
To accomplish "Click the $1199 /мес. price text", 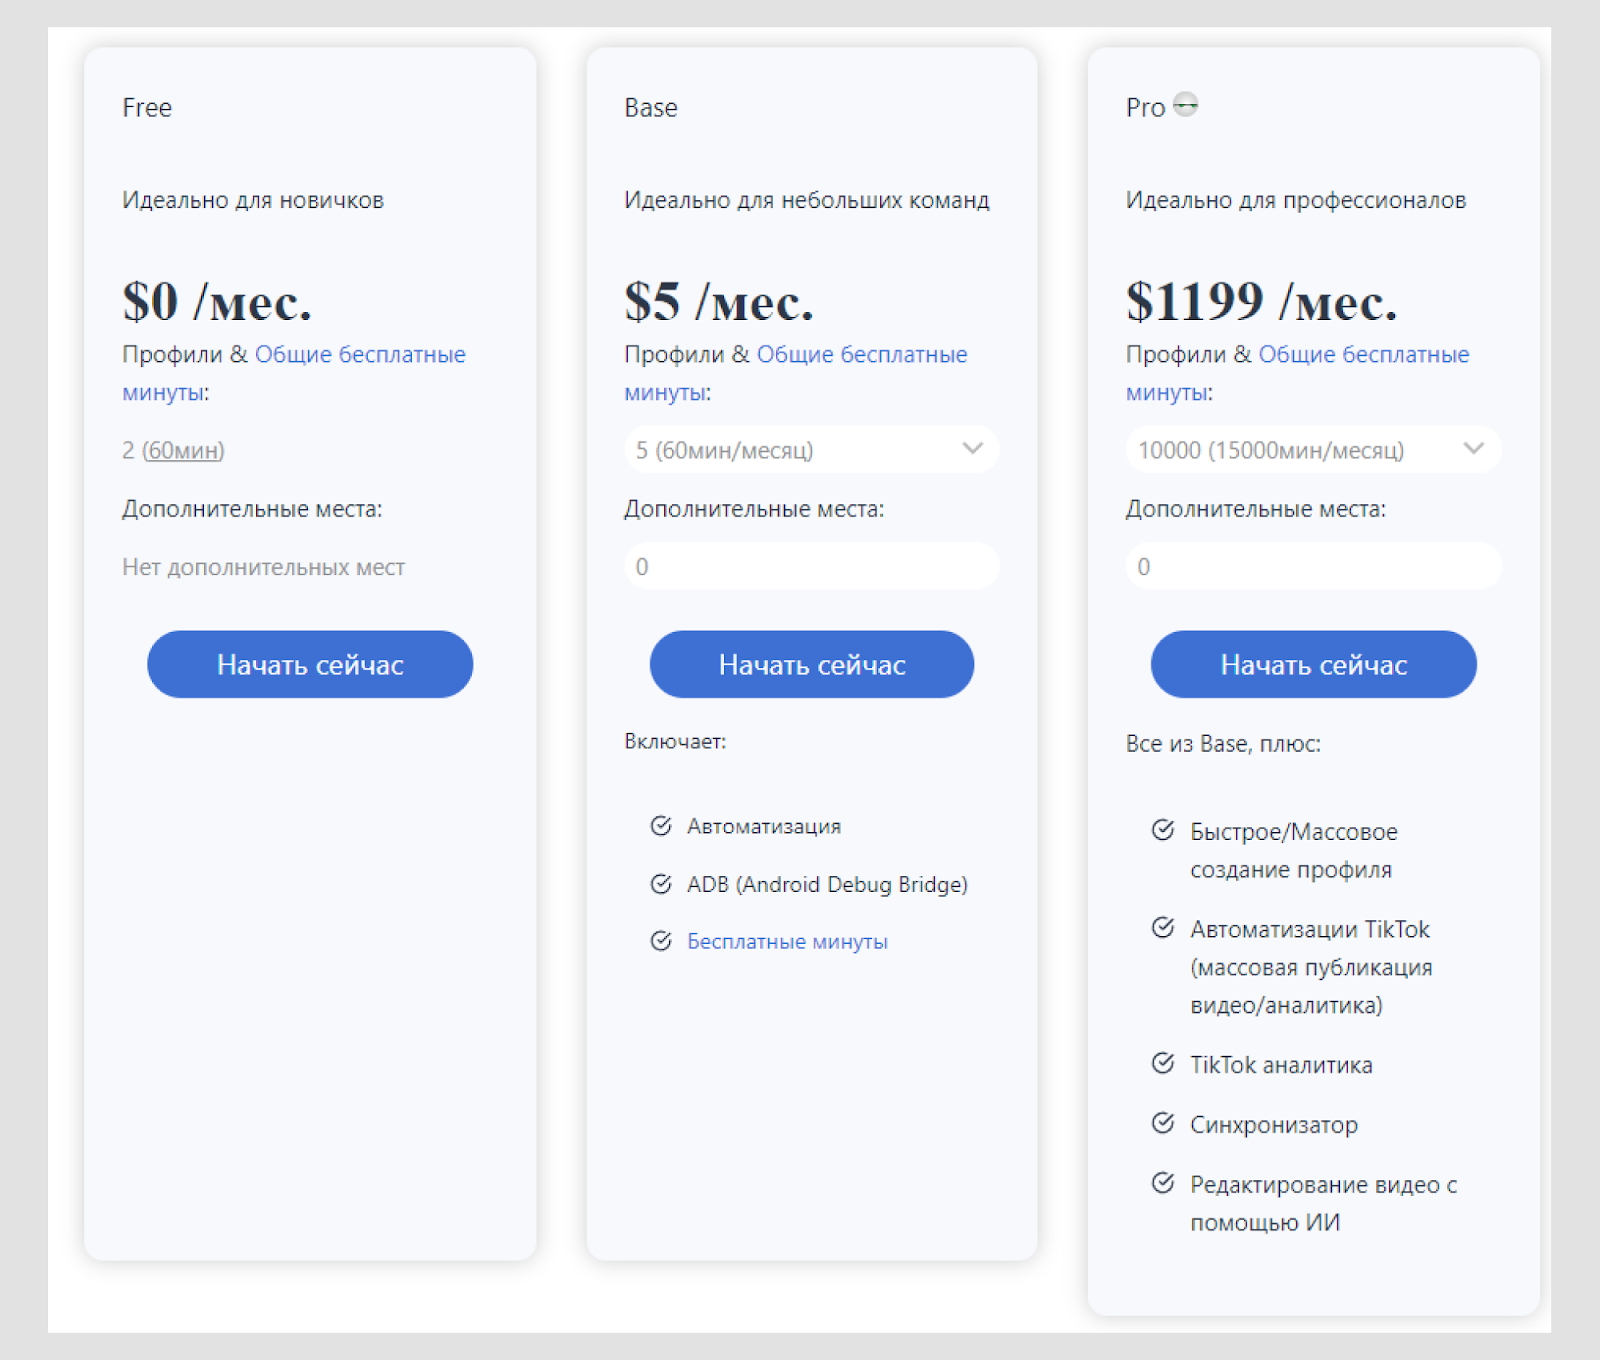I will [x=1261, y=302].
